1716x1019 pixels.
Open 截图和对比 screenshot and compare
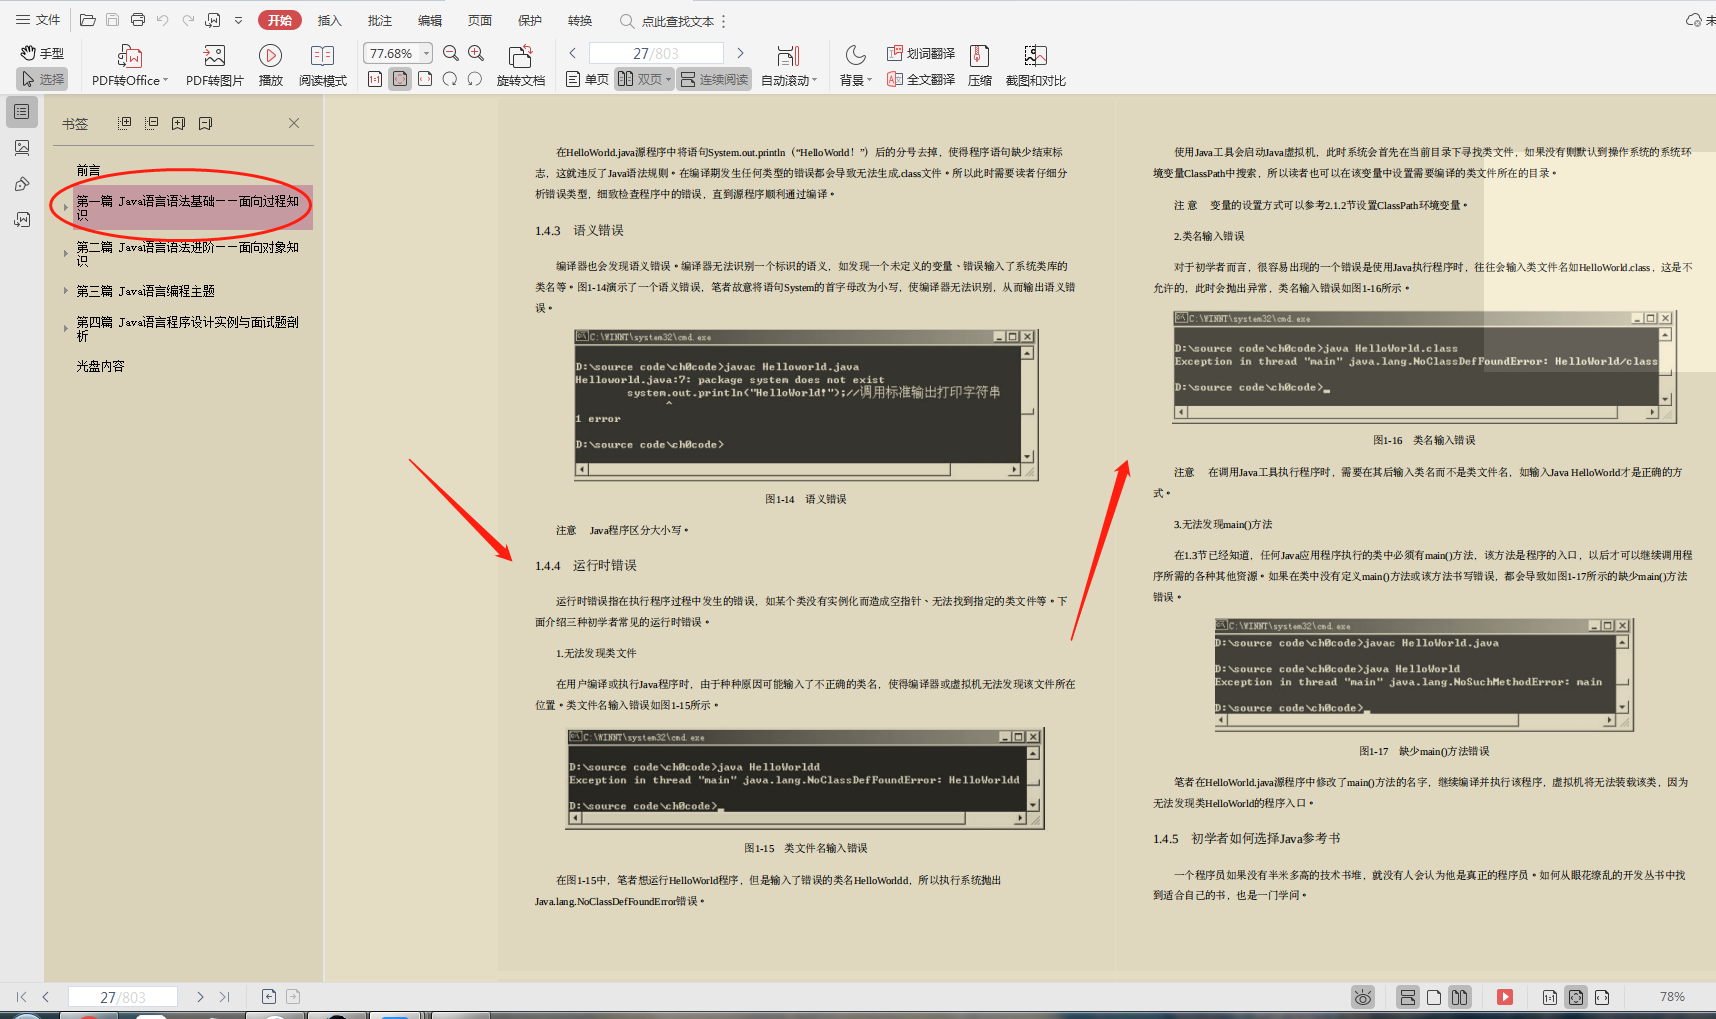(1036, 65)
